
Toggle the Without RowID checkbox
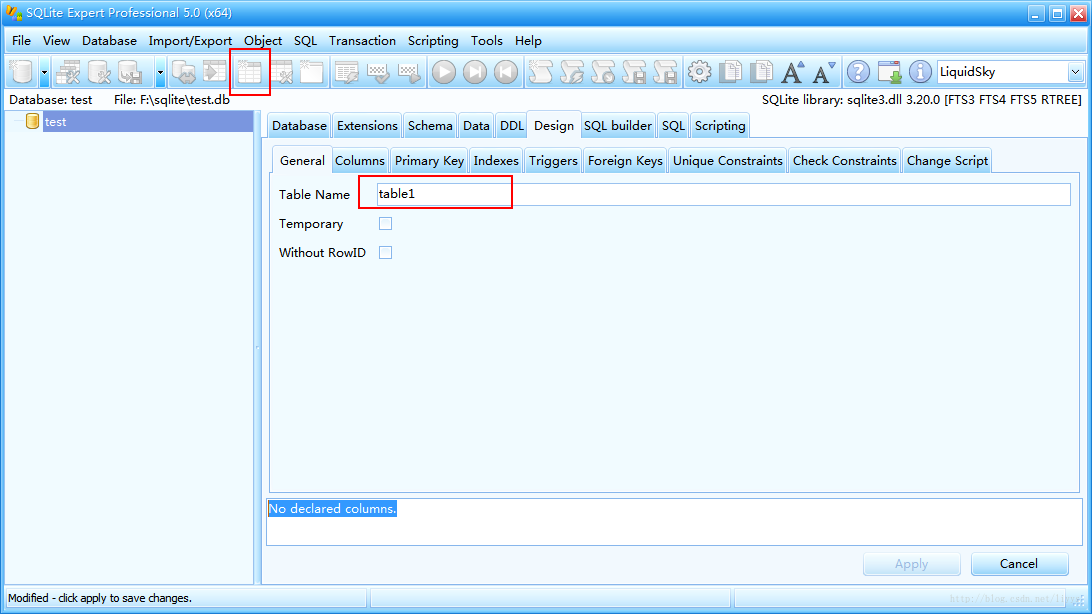point(385,253)
